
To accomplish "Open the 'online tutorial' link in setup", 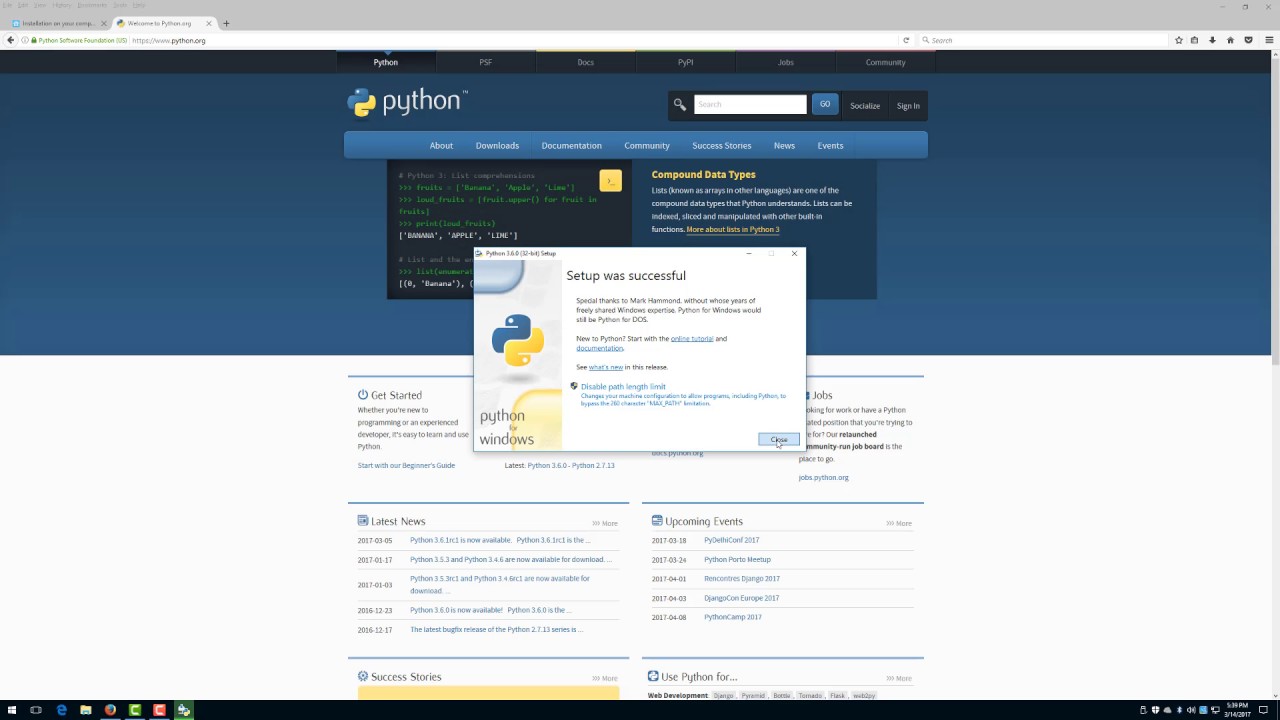I will point(692,338).
